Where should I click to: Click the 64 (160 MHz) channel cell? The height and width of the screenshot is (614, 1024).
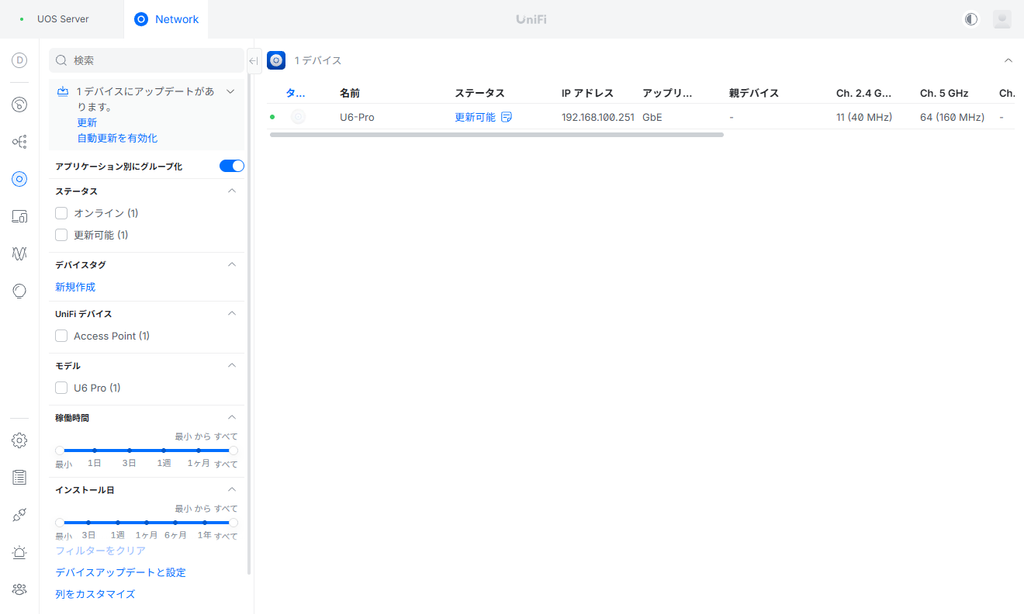[952, 118]
